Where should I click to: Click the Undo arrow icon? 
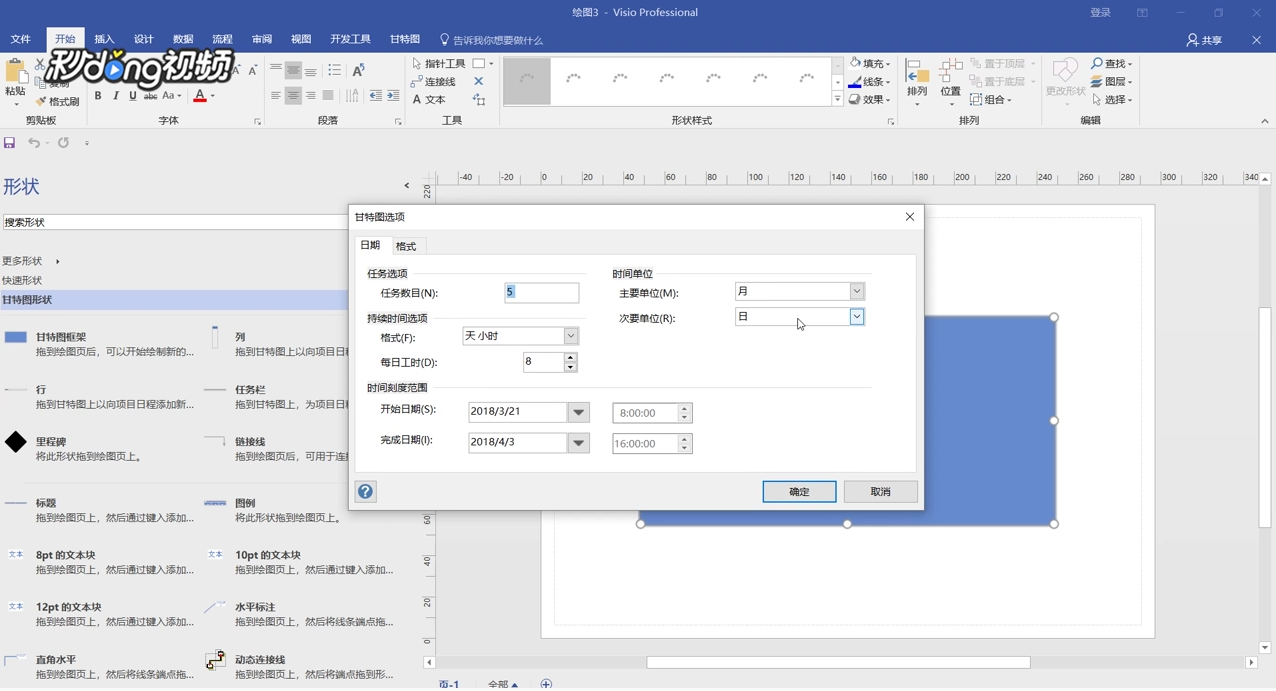coord(34,143)
